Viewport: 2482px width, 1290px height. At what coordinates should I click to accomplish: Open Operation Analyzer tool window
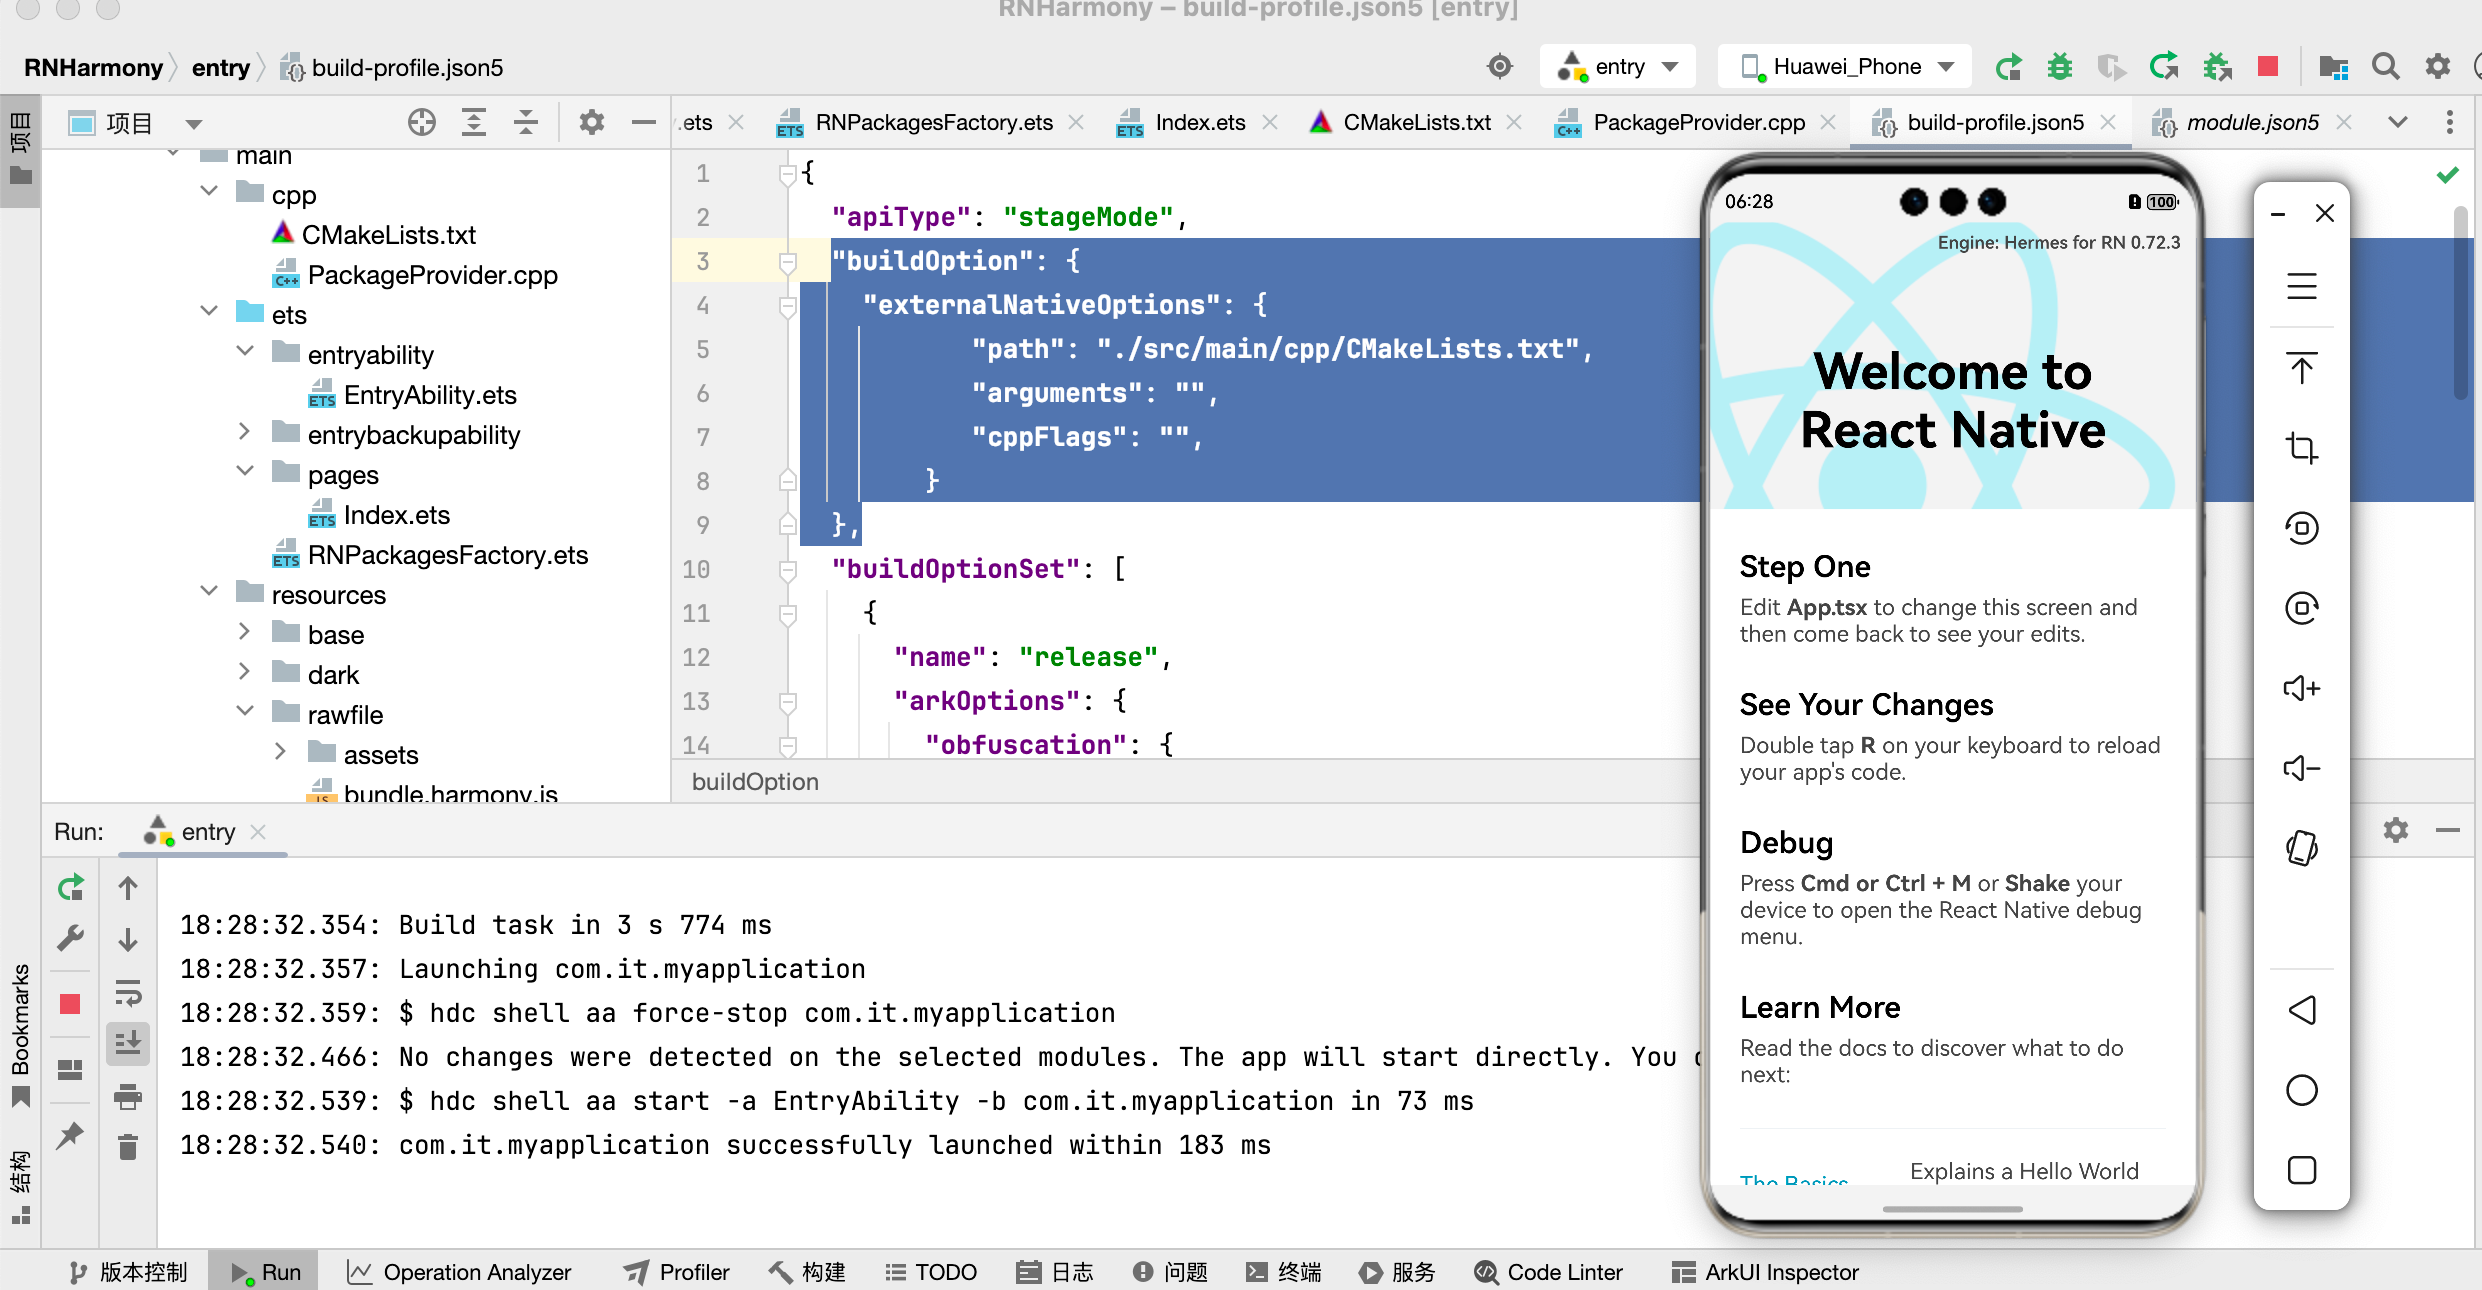(x=458, y=1272)
